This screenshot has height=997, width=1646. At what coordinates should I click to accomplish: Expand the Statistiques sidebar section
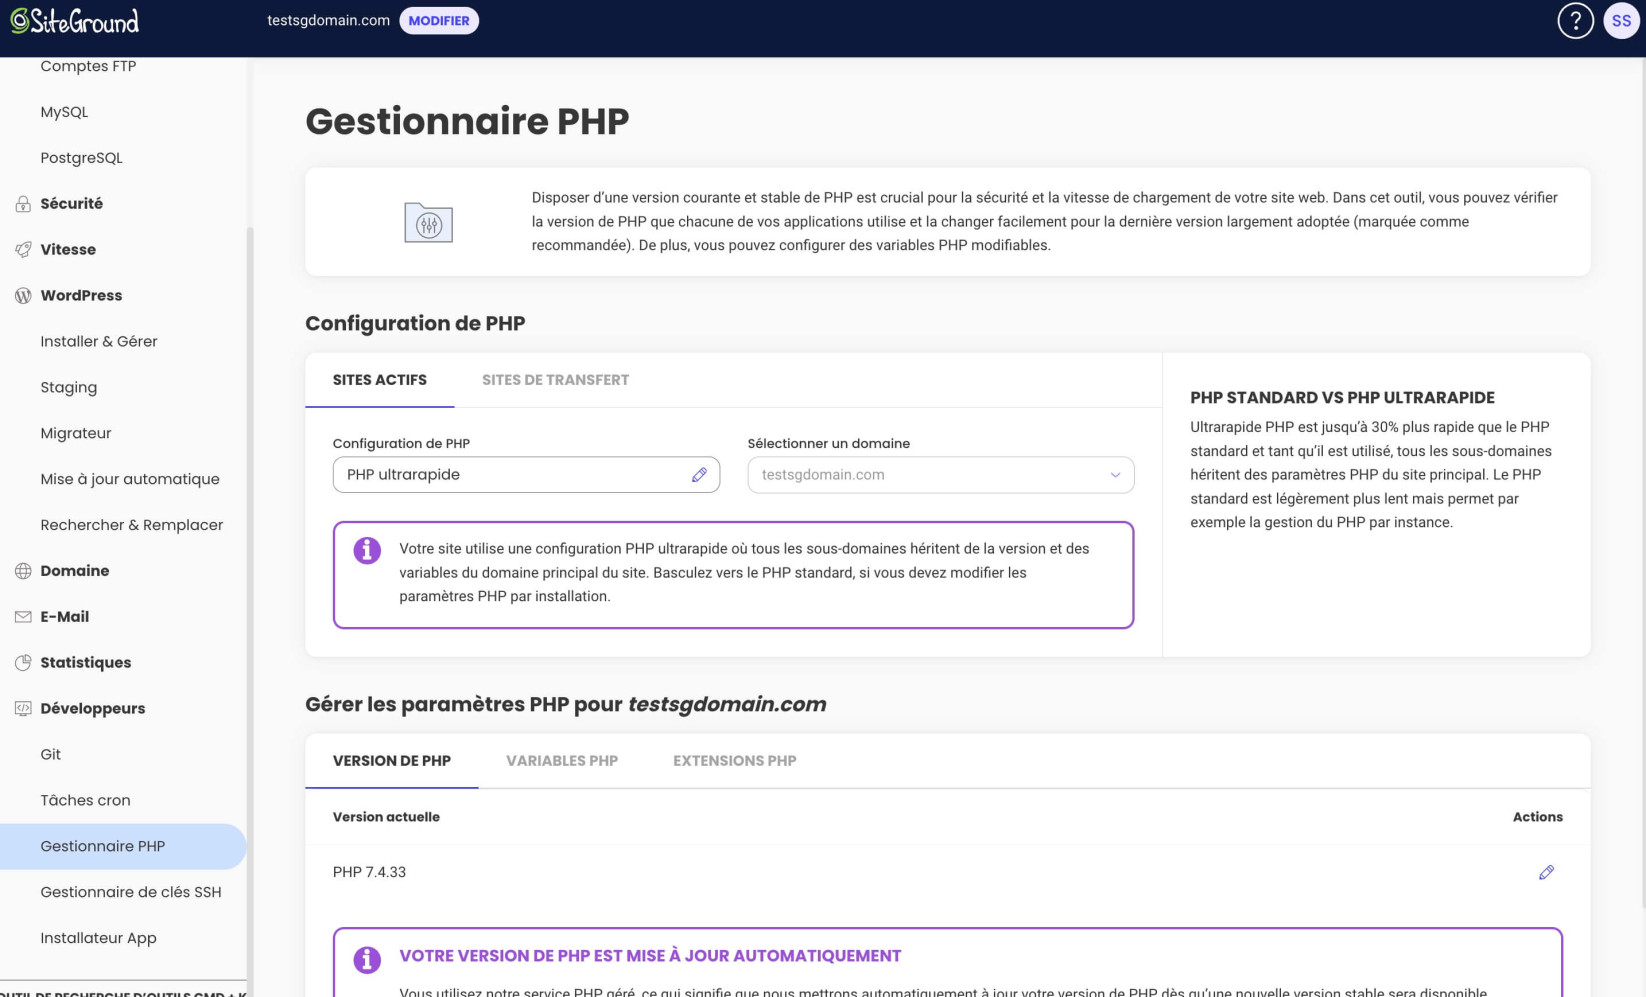86,663
